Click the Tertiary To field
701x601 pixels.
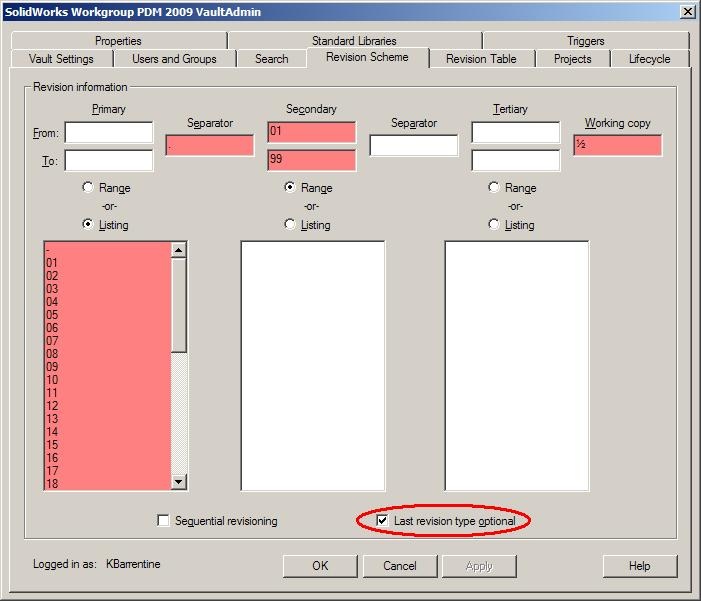pyautogui.click(x=515, y=160)
